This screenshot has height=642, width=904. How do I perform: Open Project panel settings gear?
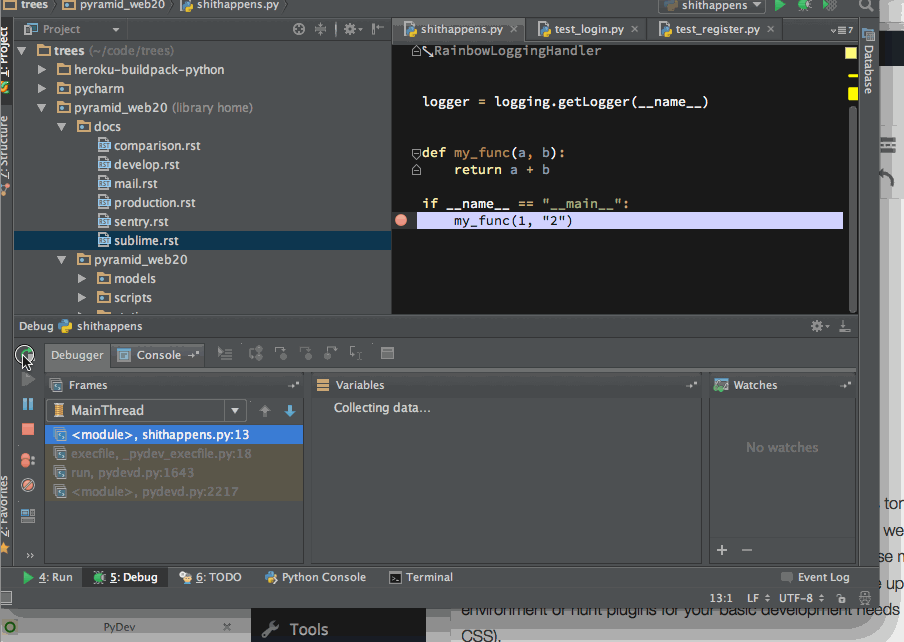352,29
